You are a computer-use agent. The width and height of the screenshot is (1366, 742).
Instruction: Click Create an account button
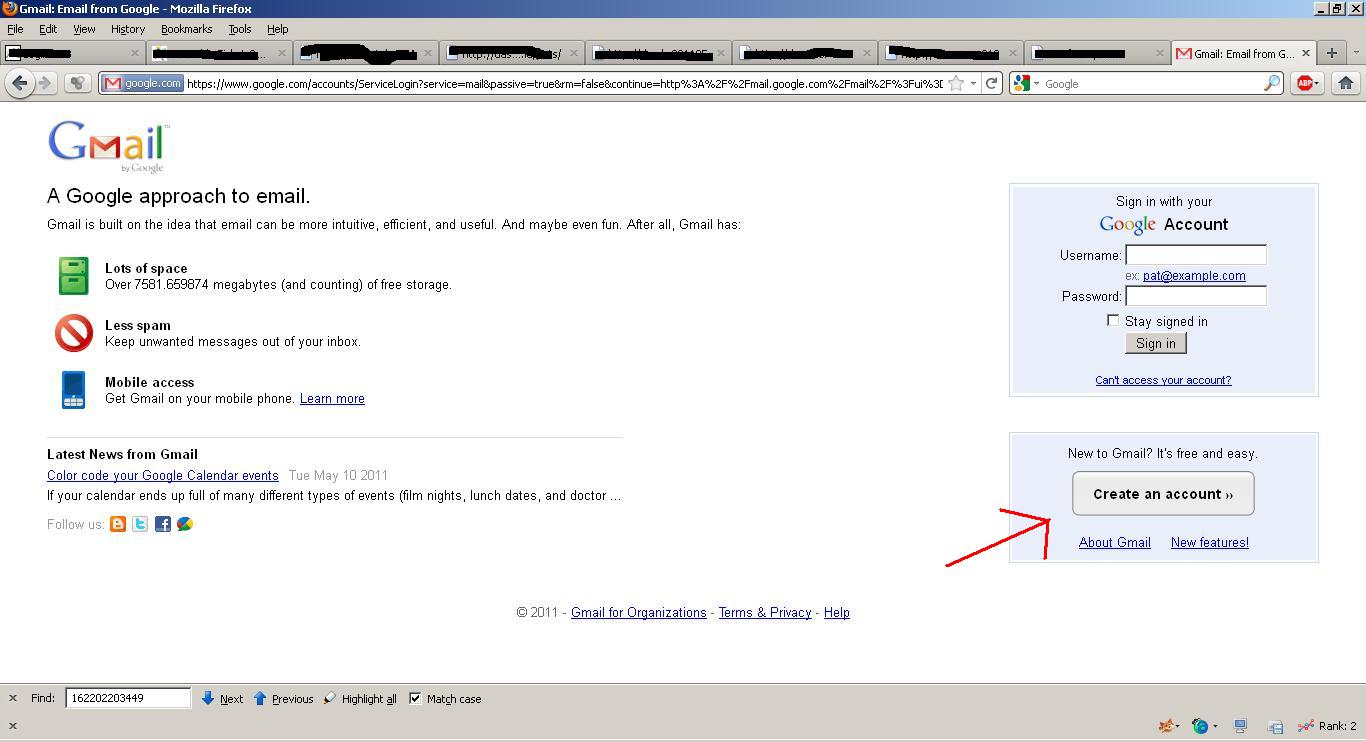point(1163,494)
